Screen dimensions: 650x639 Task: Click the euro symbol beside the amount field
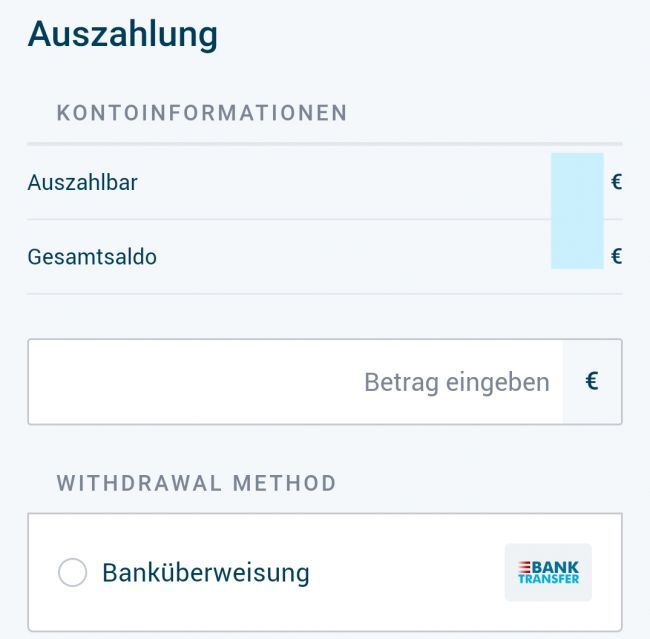click(x=592, y=382)
